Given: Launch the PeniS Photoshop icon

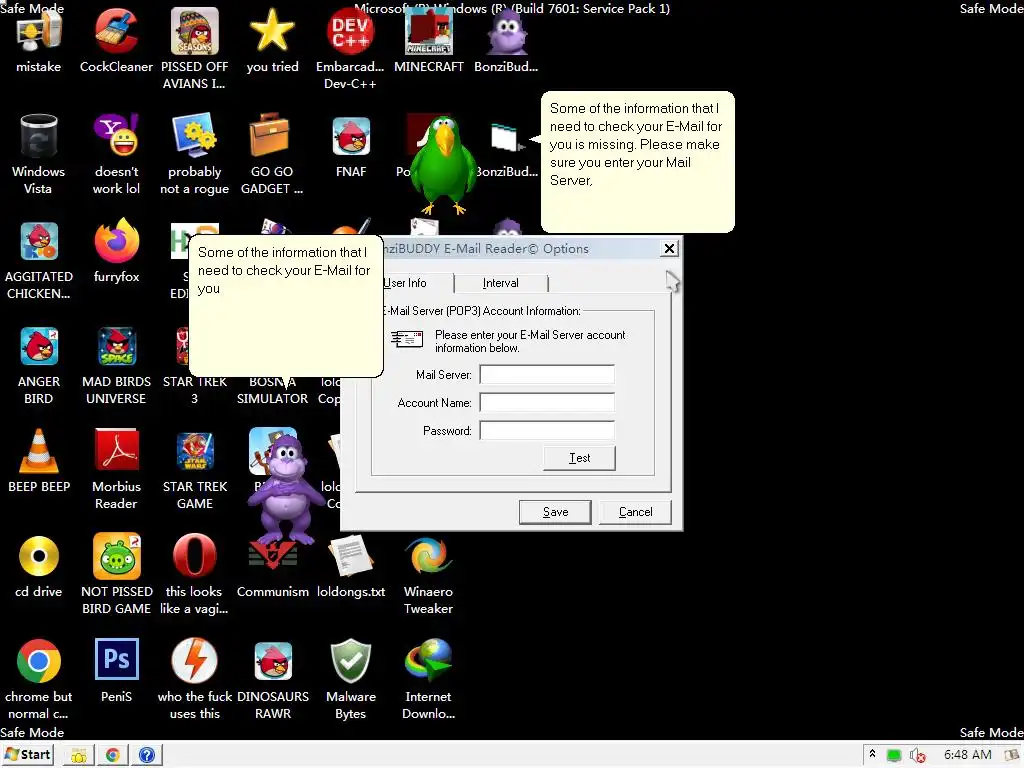Looking at the screenshot, I should point(116,660).
